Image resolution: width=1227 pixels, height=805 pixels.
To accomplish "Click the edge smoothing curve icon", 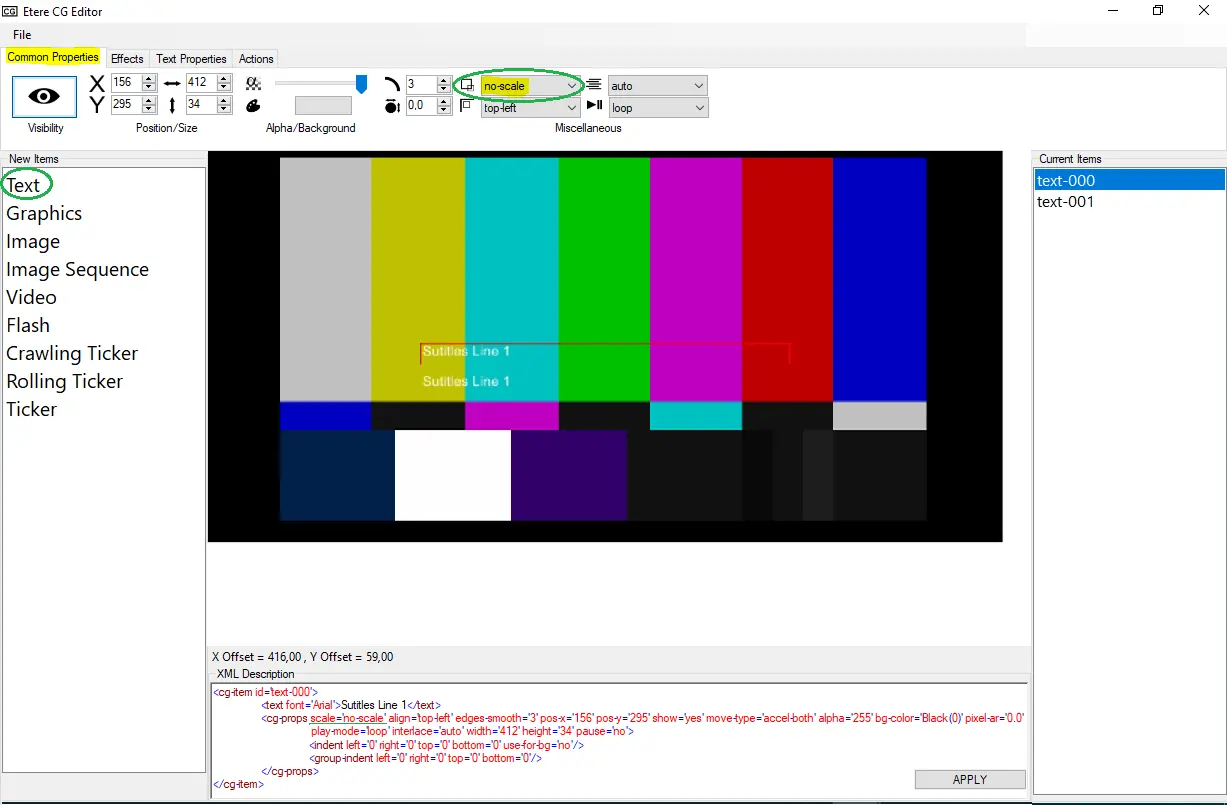I will point(392,84).
